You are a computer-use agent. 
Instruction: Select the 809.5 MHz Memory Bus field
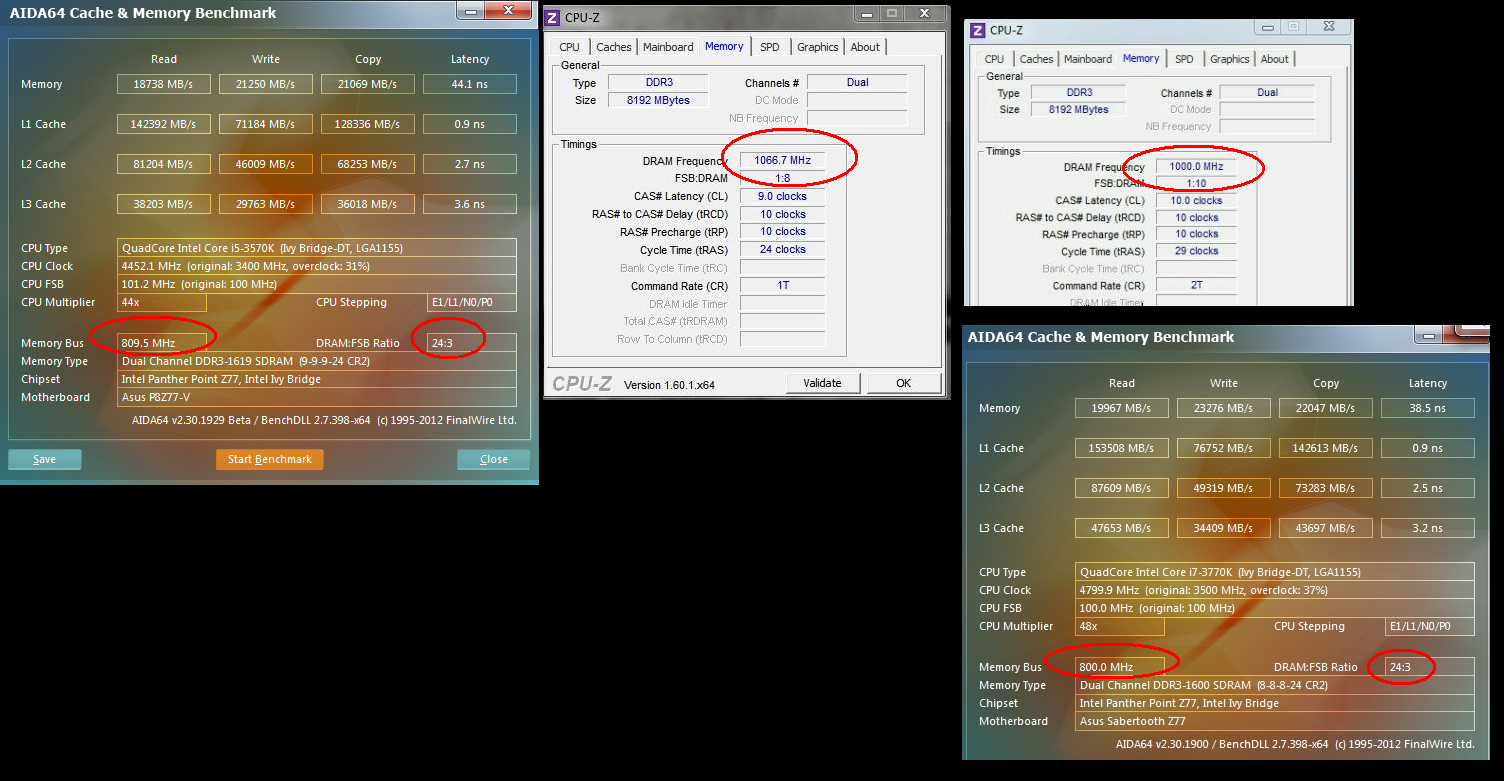(x=162, y=343)
